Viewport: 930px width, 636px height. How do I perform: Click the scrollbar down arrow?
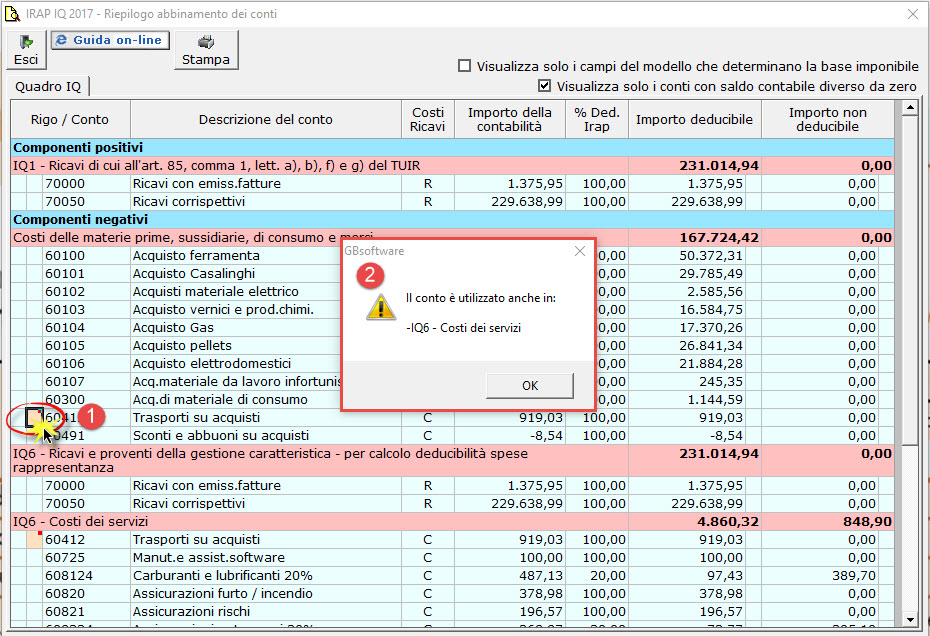[x=909, y=619]
